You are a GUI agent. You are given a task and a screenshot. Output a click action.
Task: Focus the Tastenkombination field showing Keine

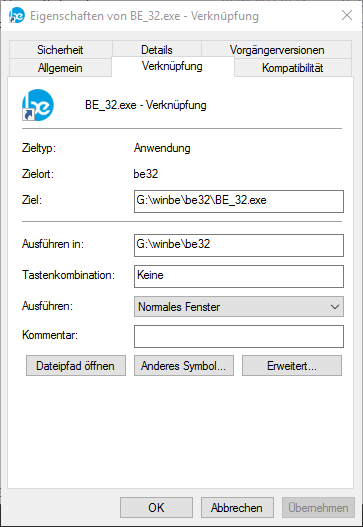[x=239, y=276]
